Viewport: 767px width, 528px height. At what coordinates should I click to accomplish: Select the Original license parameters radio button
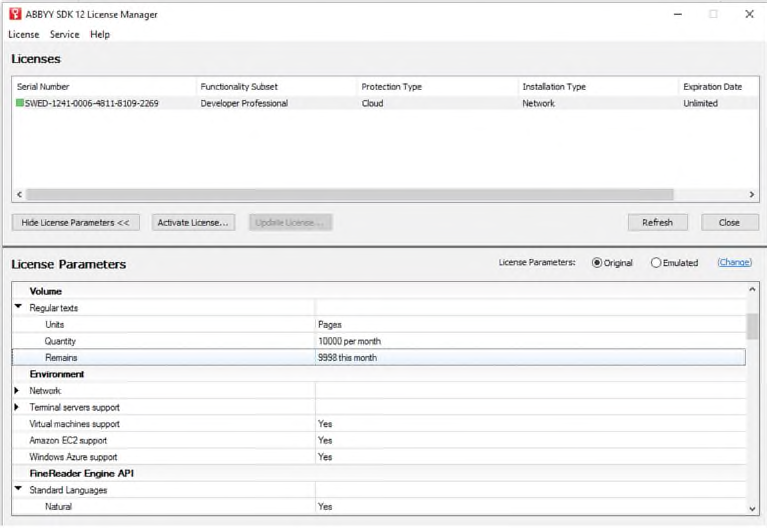click(x=597, y=263)
